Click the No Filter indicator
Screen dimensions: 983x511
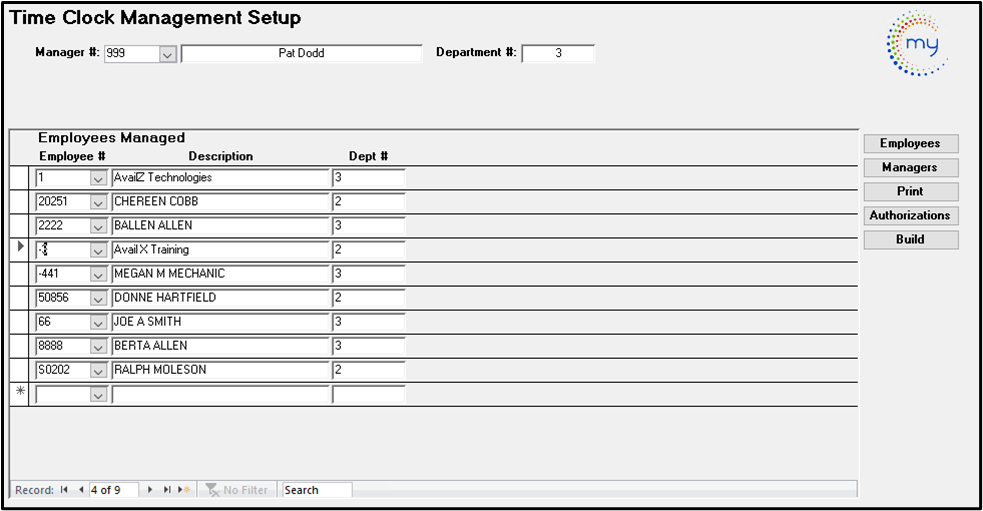click(x=236, y=490)
